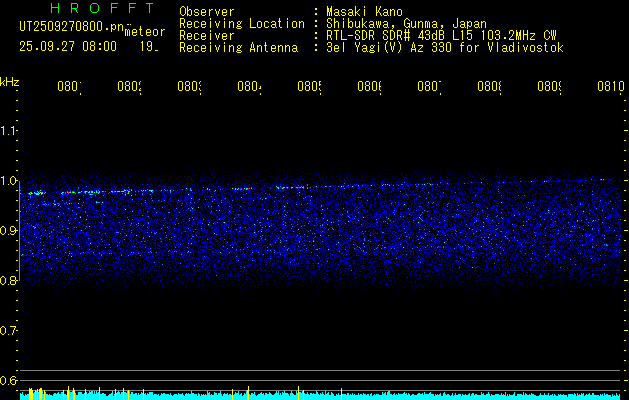Click the cyan signal level graph at bottom
629x400 pixels.
pyautogui.click(x=321, y=396)
